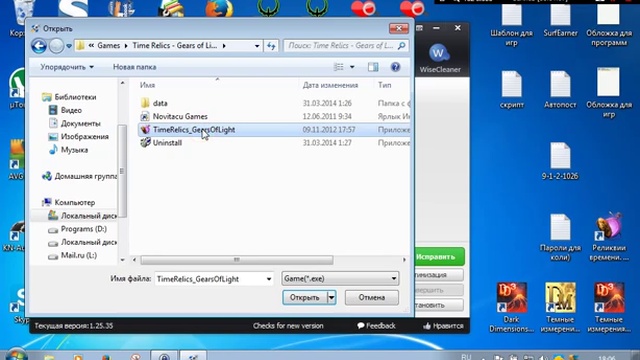The image size is (640, 360).
Task: Click the Нравится like button
Action: 443,326
